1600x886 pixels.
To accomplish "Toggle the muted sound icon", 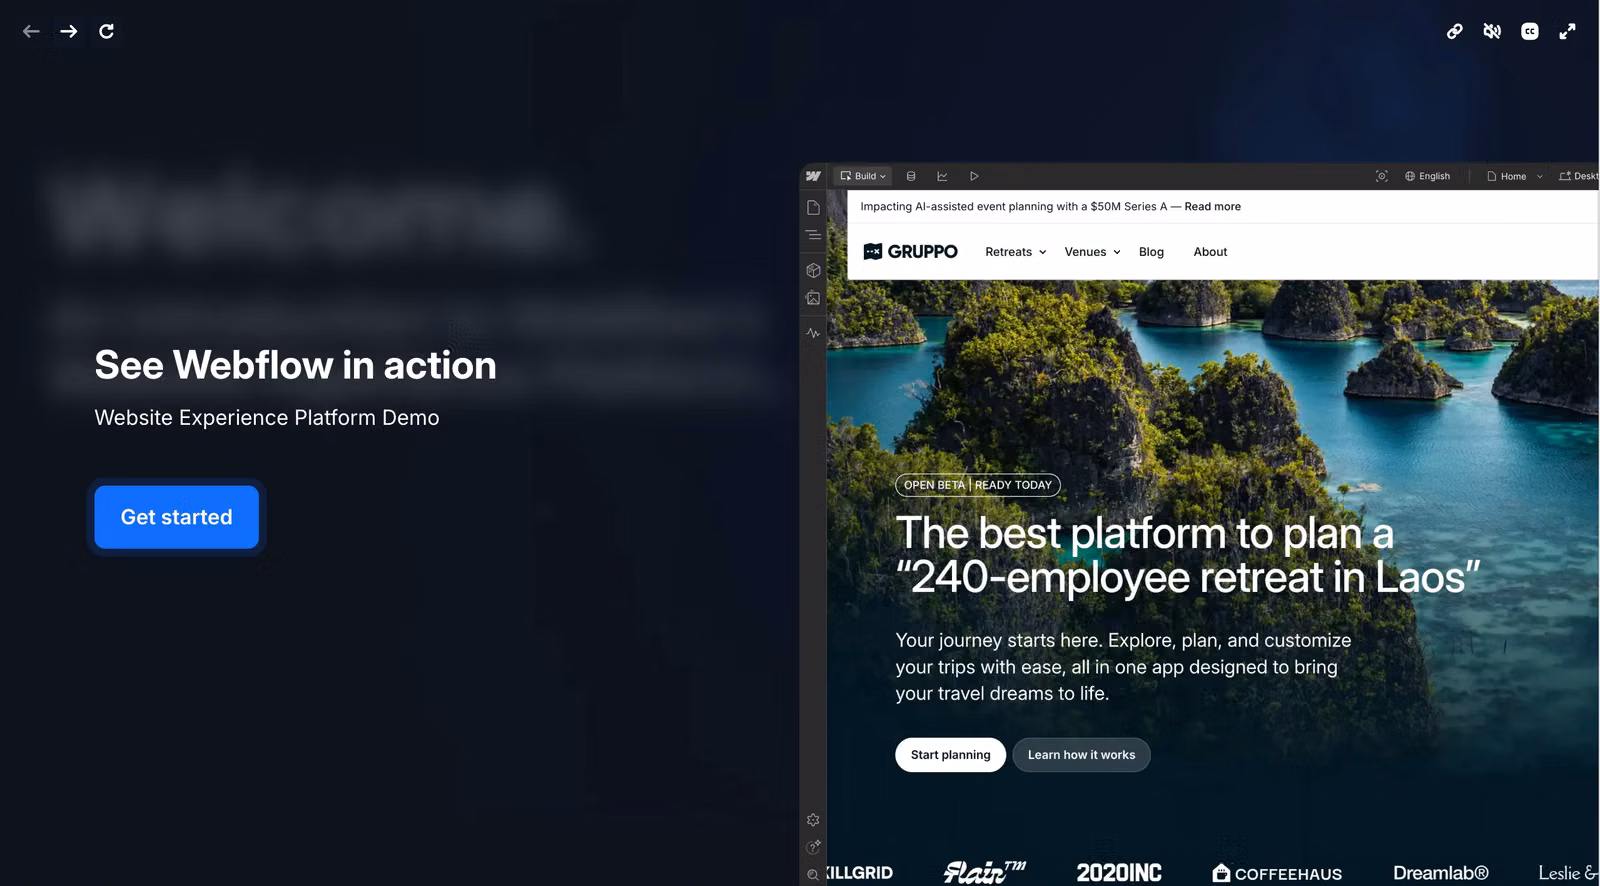I will pos(1492,31).
